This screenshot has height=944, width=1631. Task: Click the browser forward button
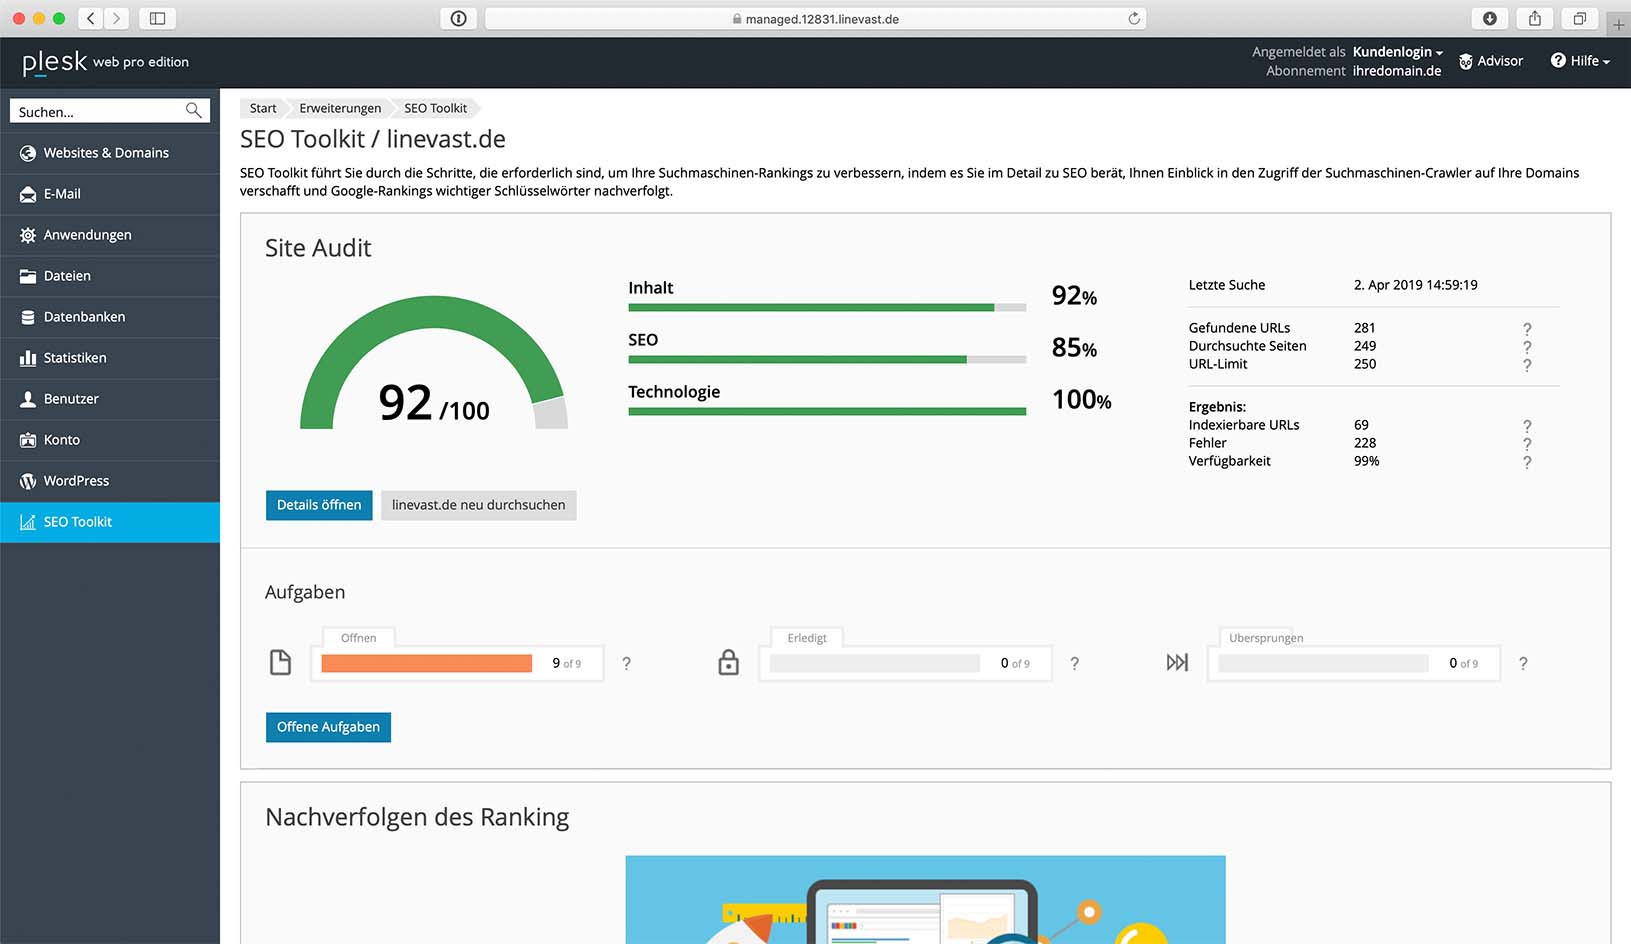coord(117,18)
